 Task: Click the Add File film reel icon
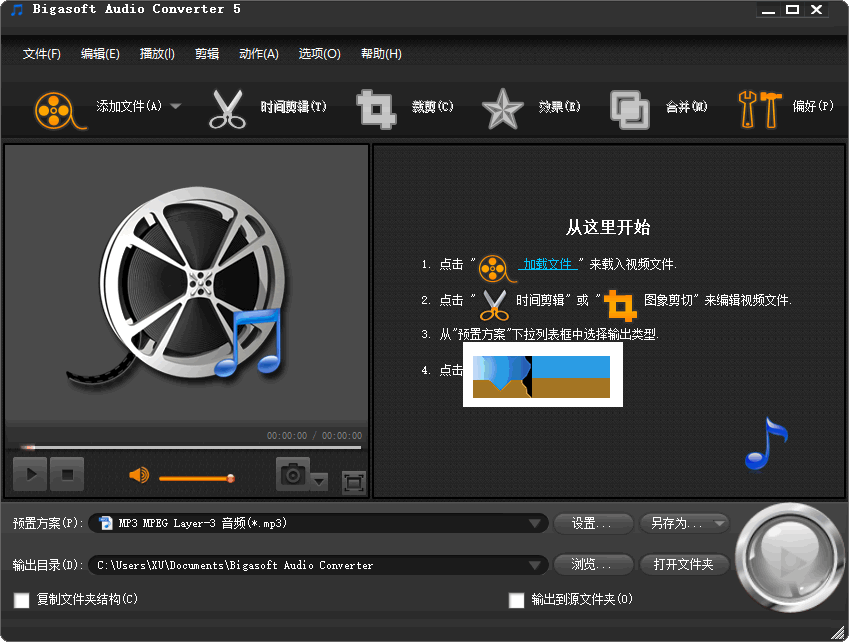pyautogui.click(x=60, y=110)
